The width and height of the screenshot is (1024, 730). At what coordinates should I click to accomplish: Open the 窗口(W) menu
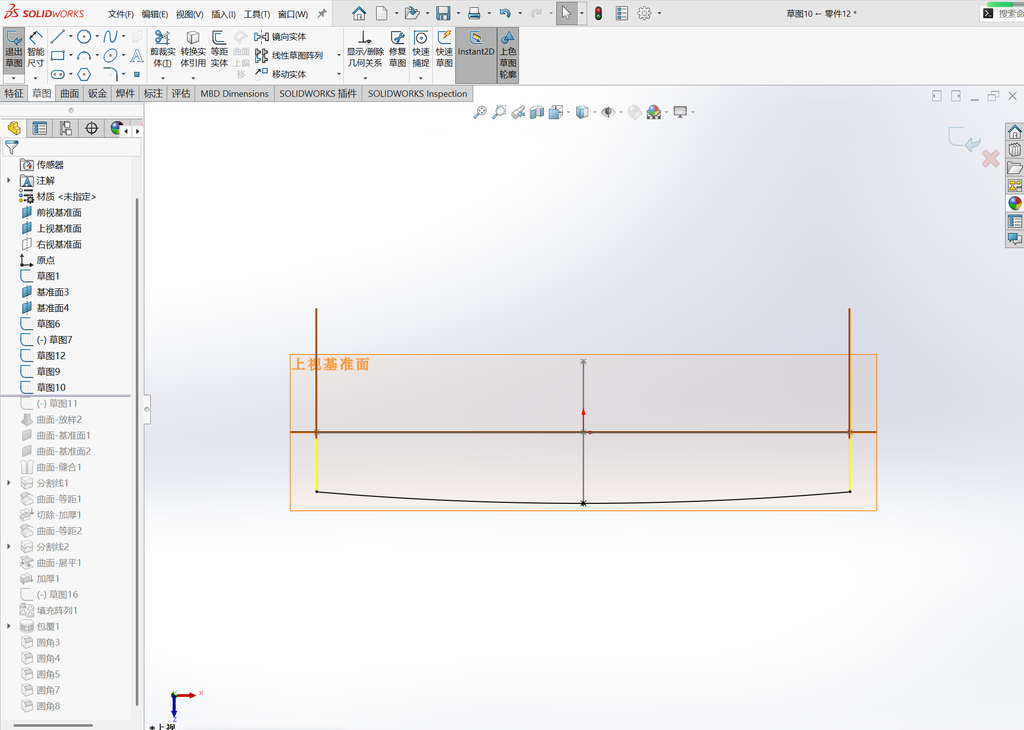[x=293, y=14]
